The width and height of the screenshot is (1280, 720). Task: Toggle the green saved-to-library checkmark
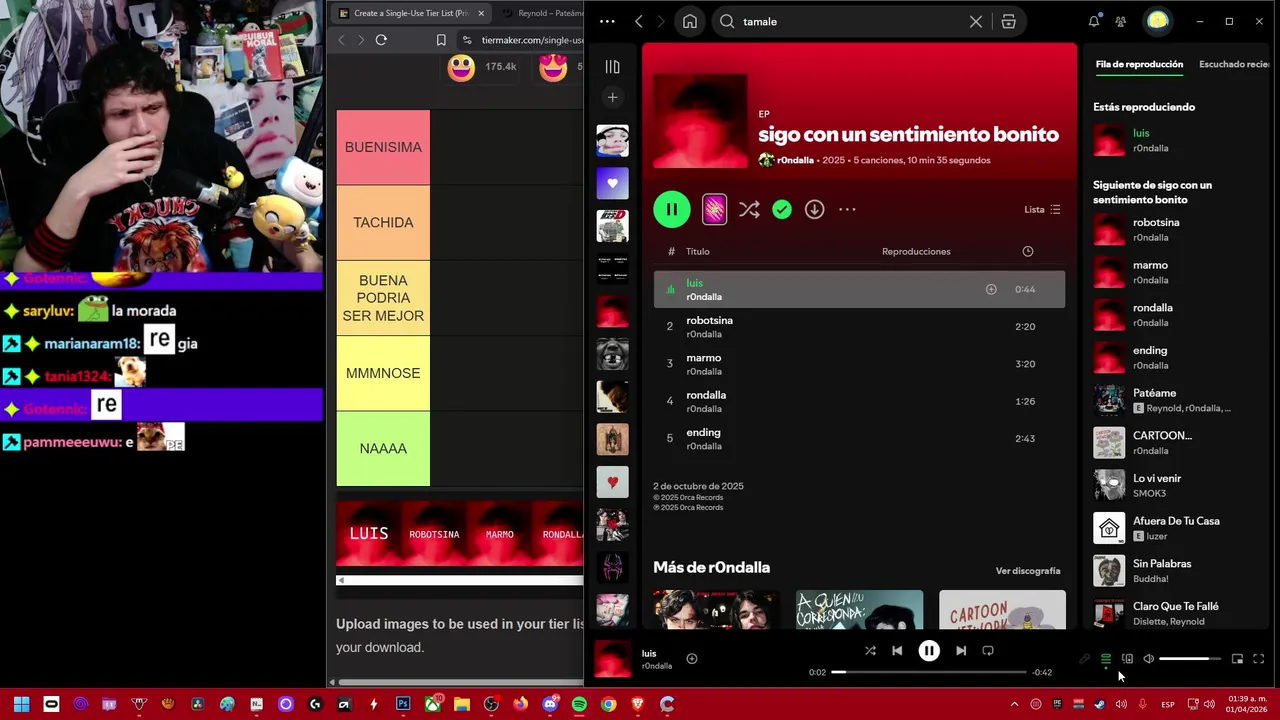click(x=782, y=209)
